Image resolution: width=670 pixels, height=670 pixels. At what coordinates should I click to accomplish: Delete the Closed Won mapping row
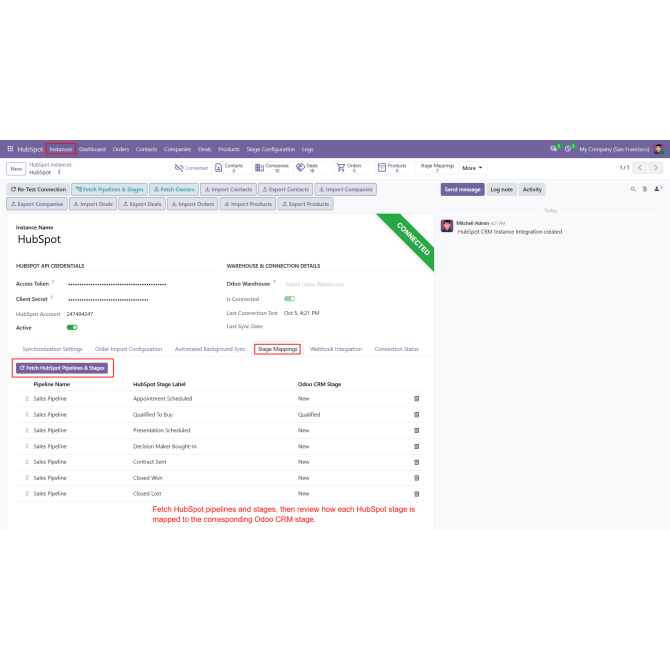[417, 478]
